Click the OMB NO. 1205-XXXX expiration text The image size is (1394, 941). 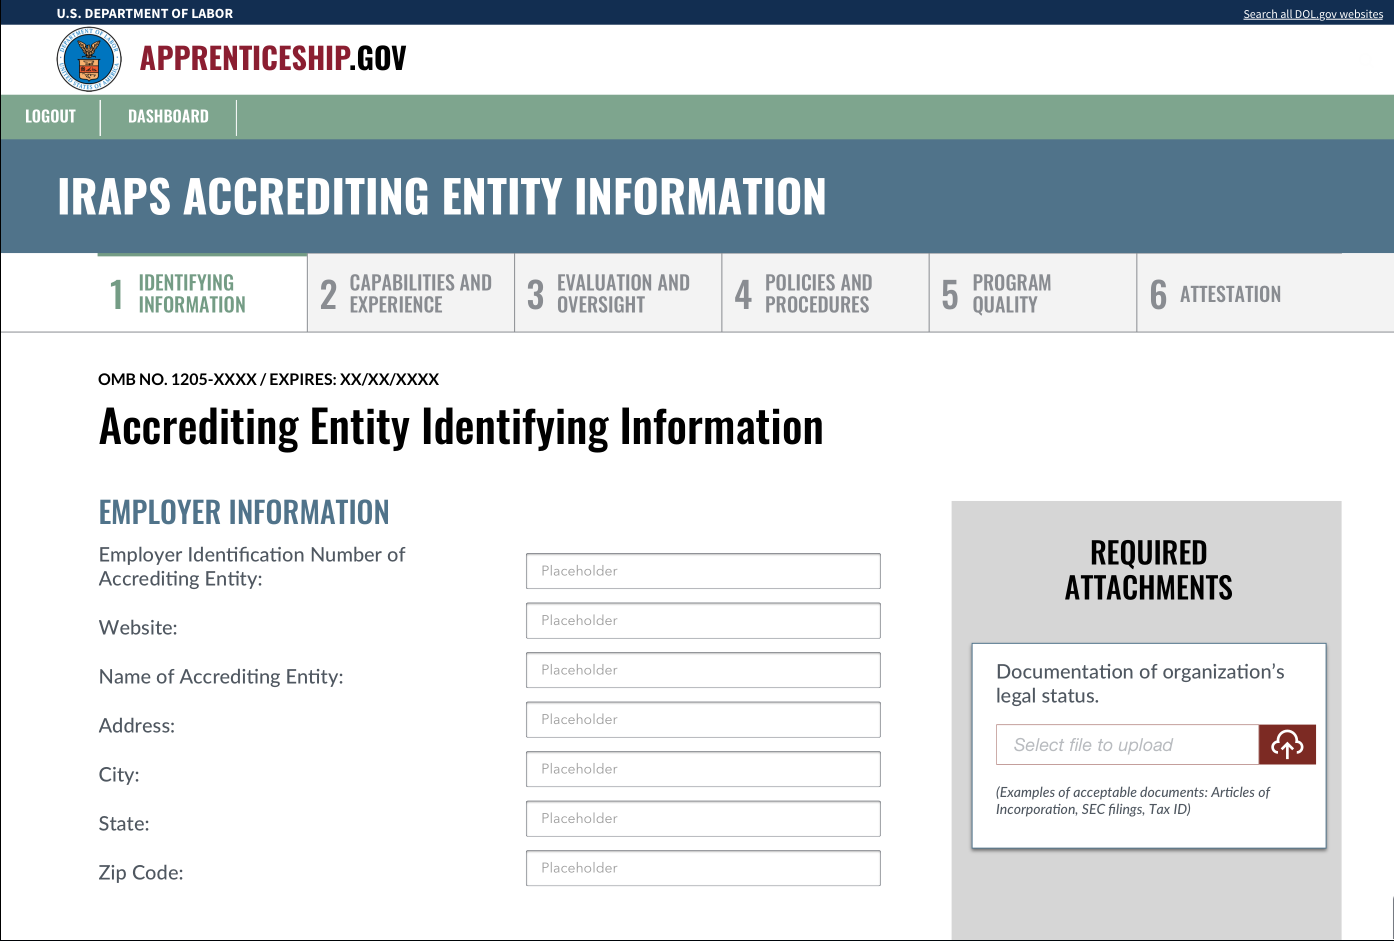[269, 380]
